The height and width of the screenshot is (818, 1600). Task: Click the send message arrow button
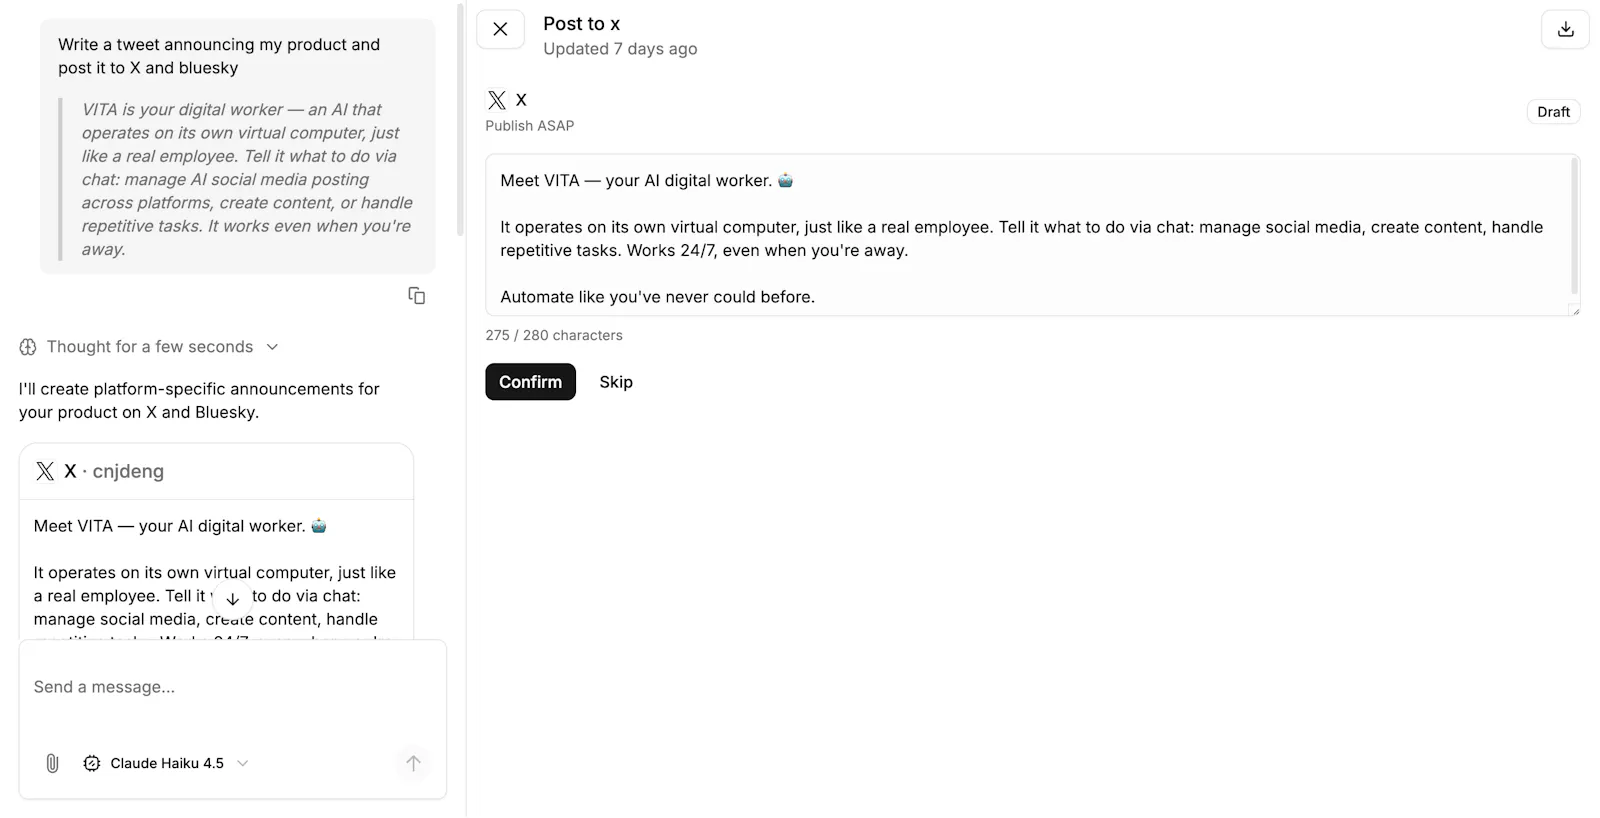pos(413,763)
